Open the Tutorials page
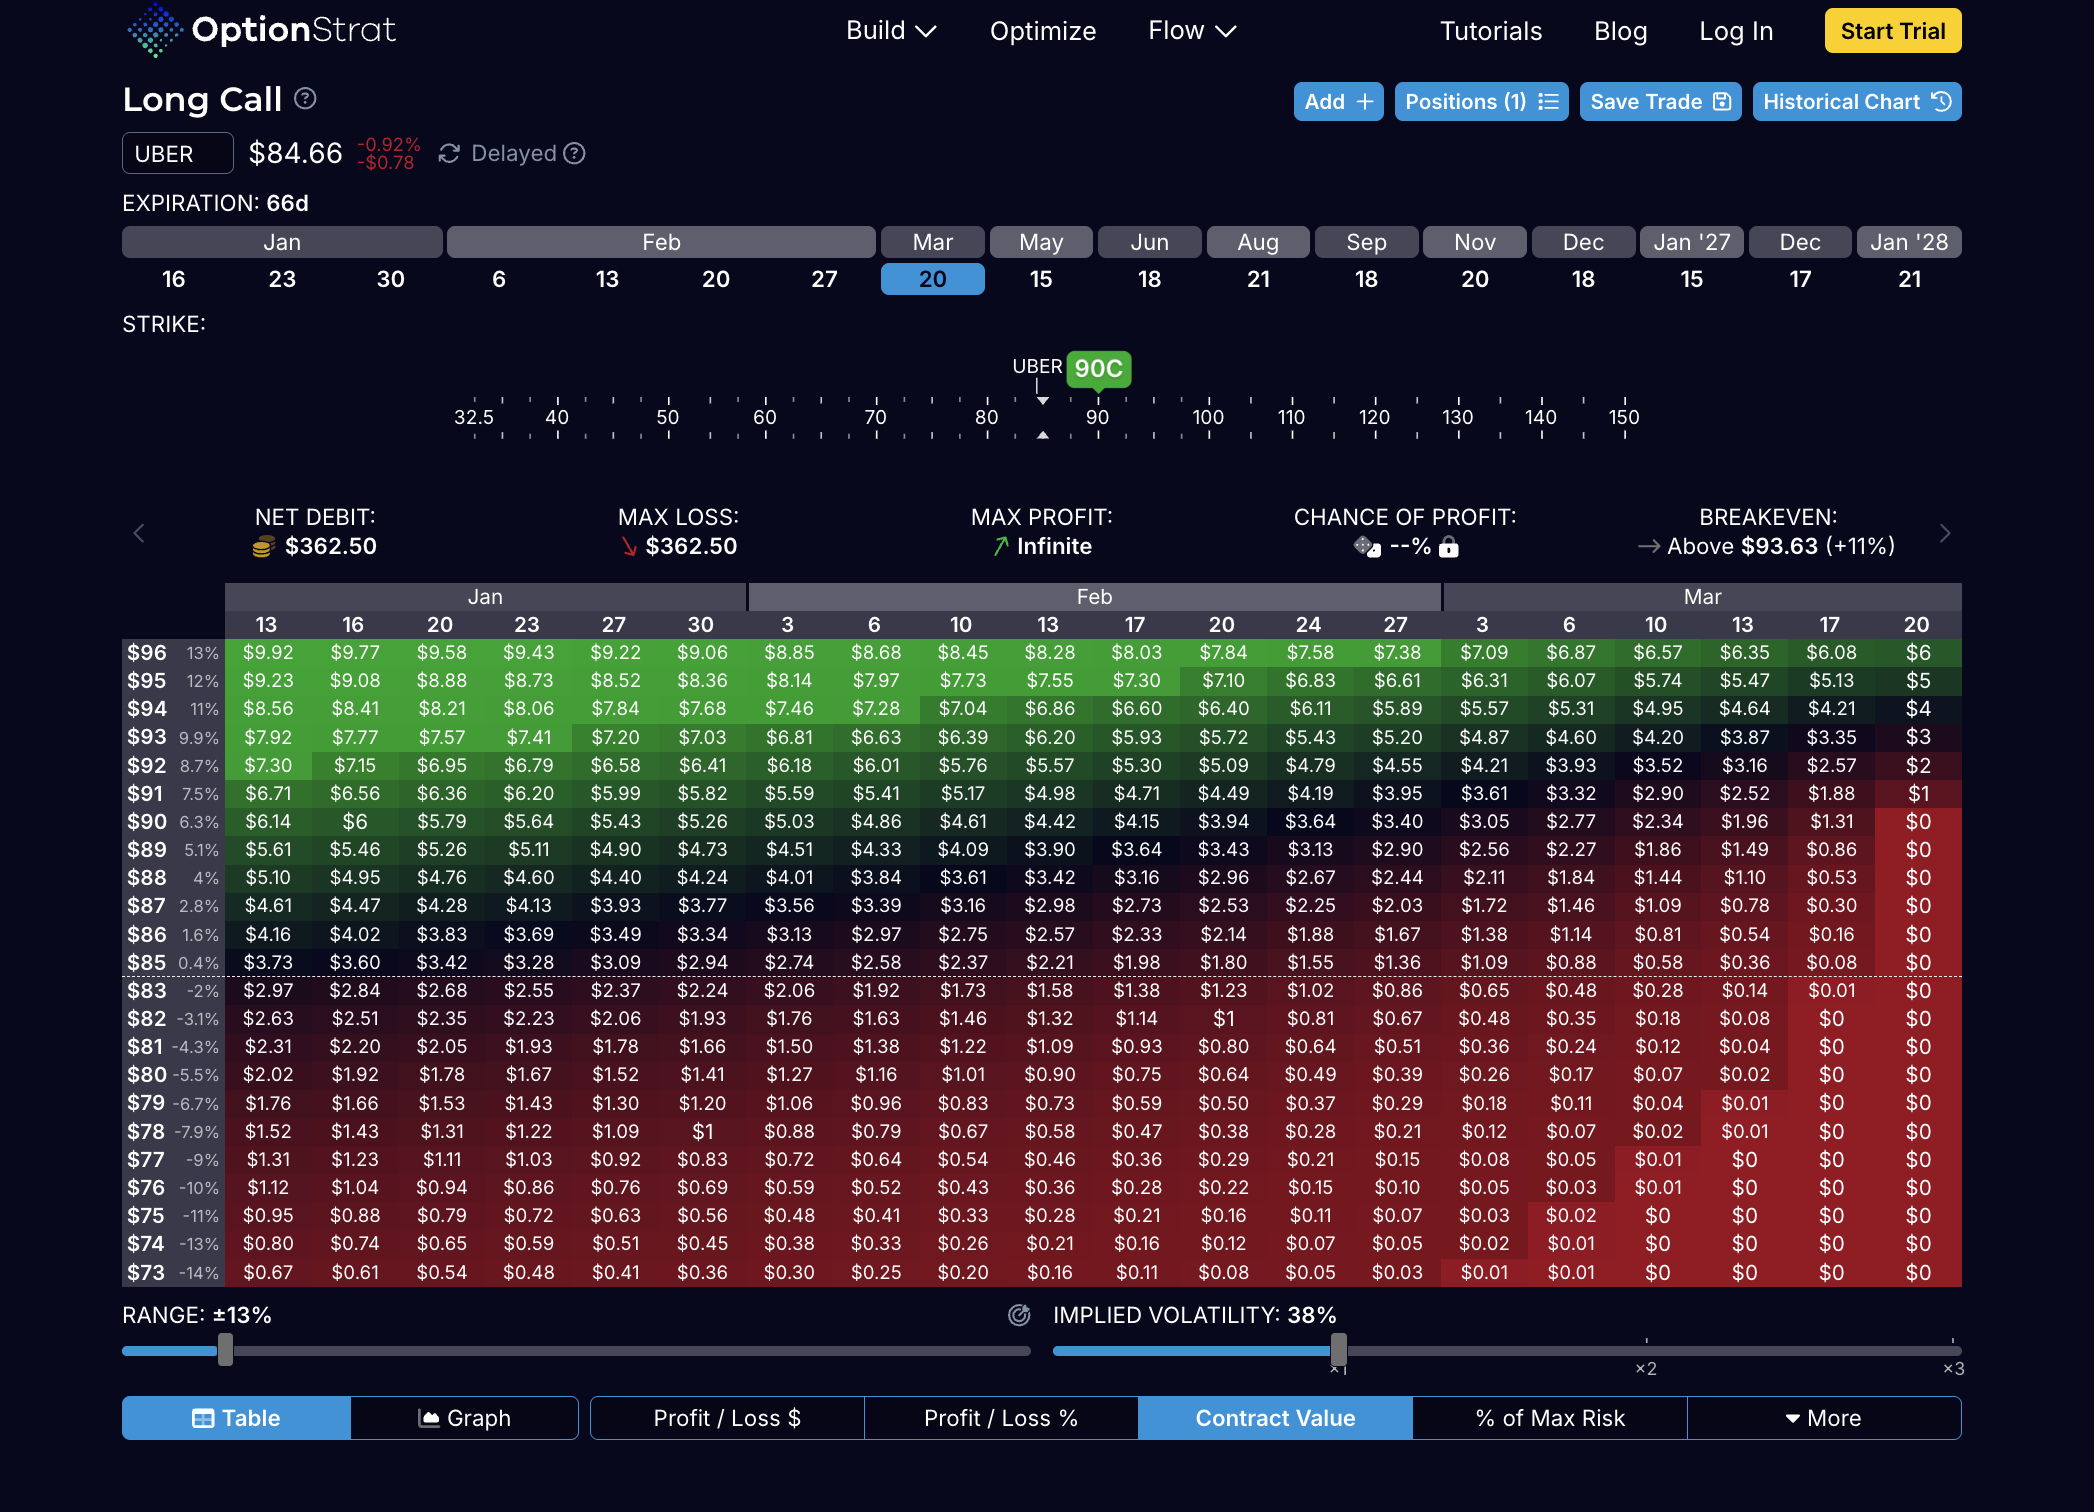The image size is (2094, 1512). 1490,31
